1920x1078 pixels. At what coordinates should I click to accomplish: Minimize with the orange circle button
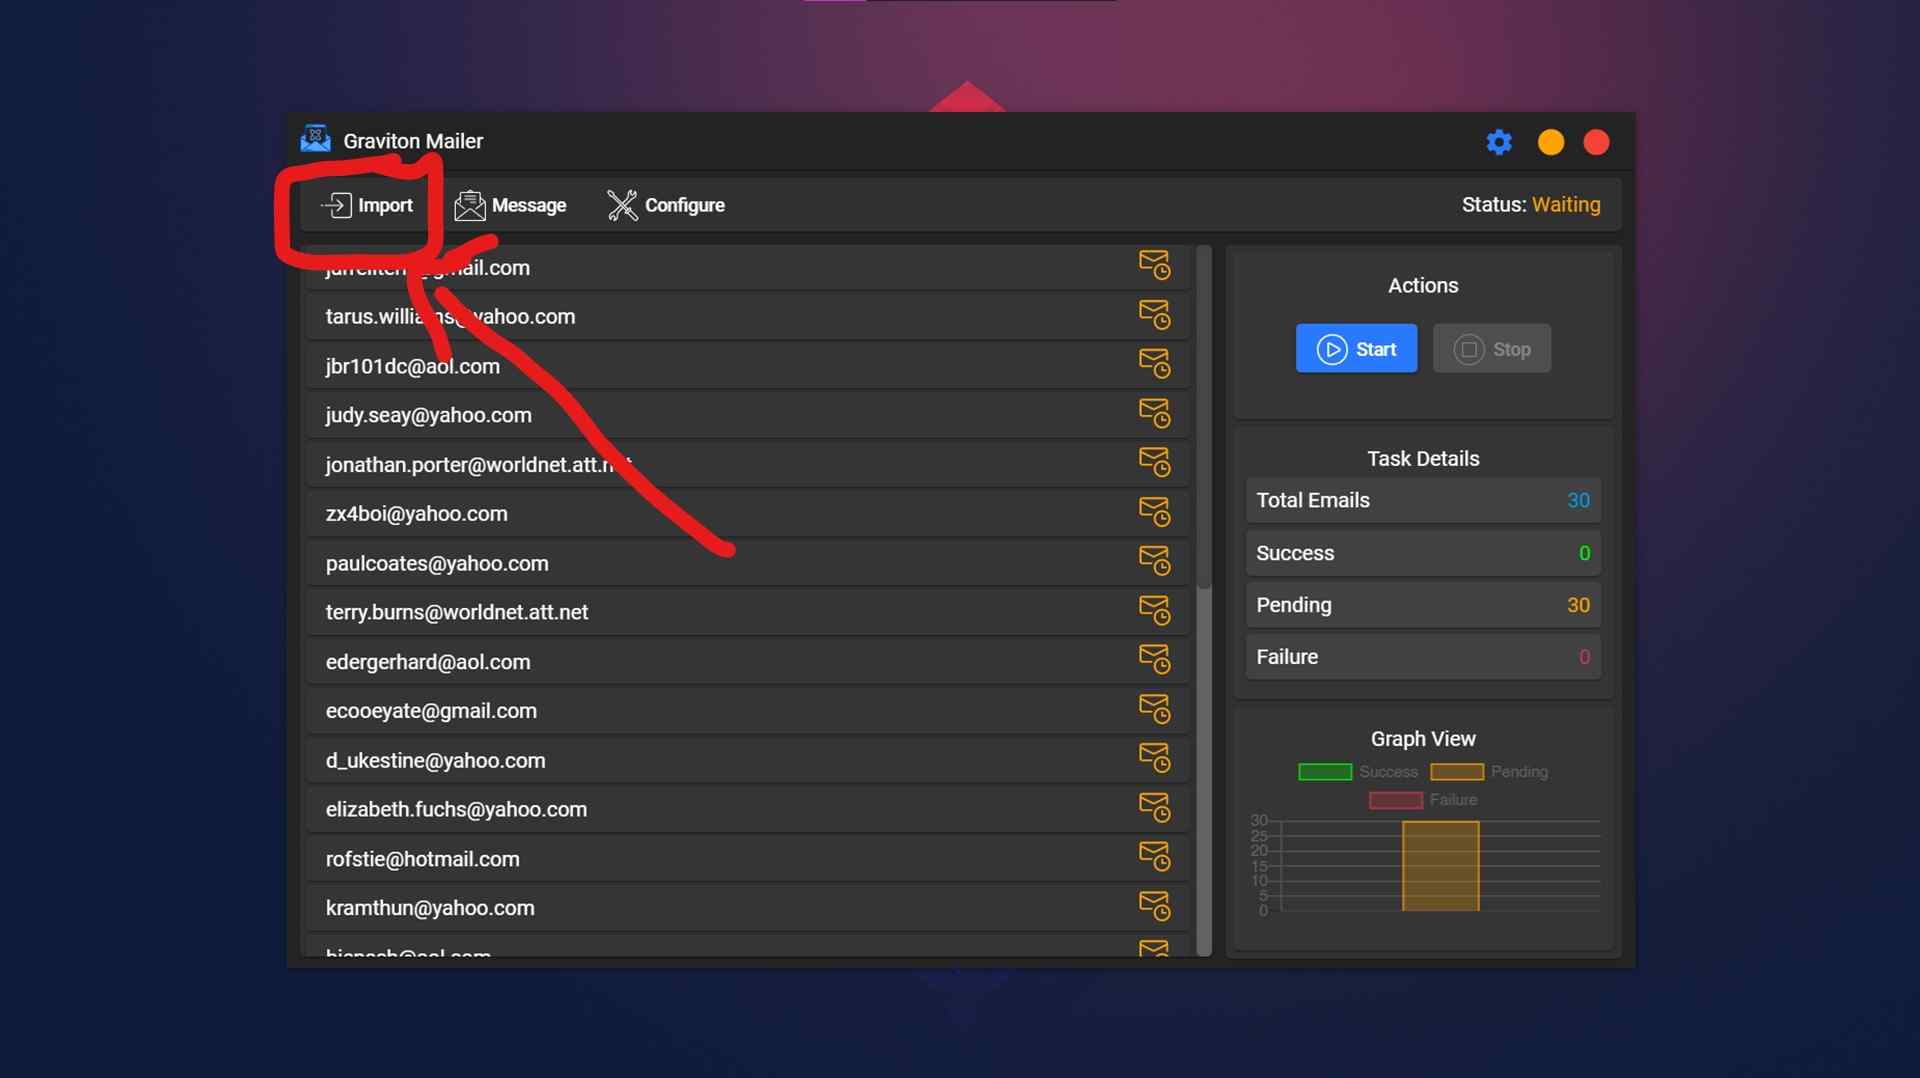(1550, 142)
